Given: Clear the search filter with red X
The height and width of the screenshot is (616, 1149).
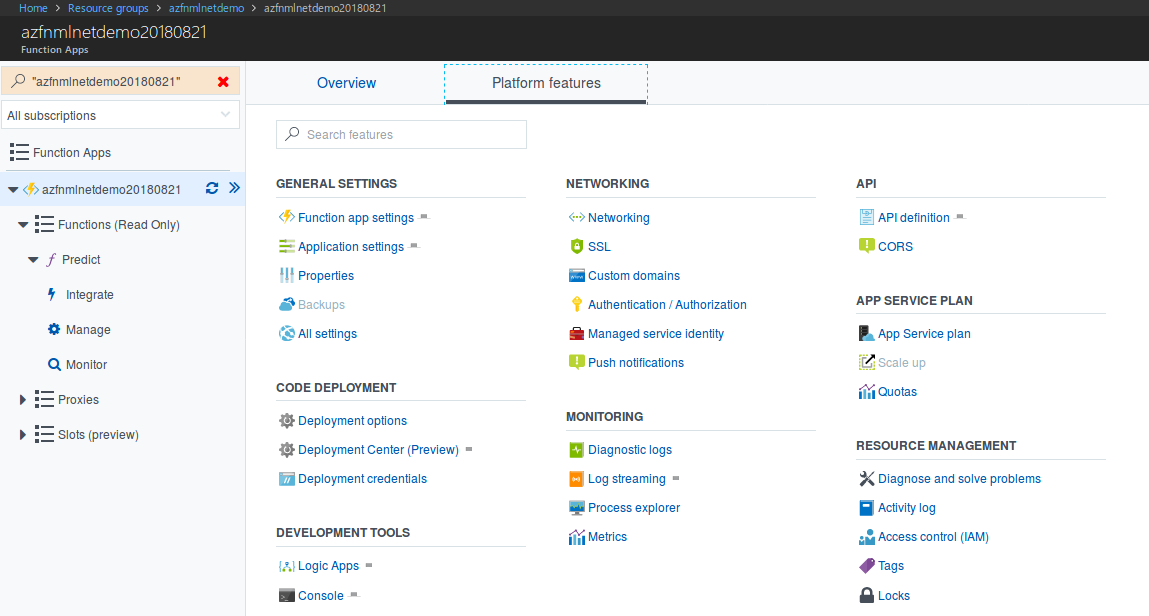Looking at the screenshot, I should [223, 82].
